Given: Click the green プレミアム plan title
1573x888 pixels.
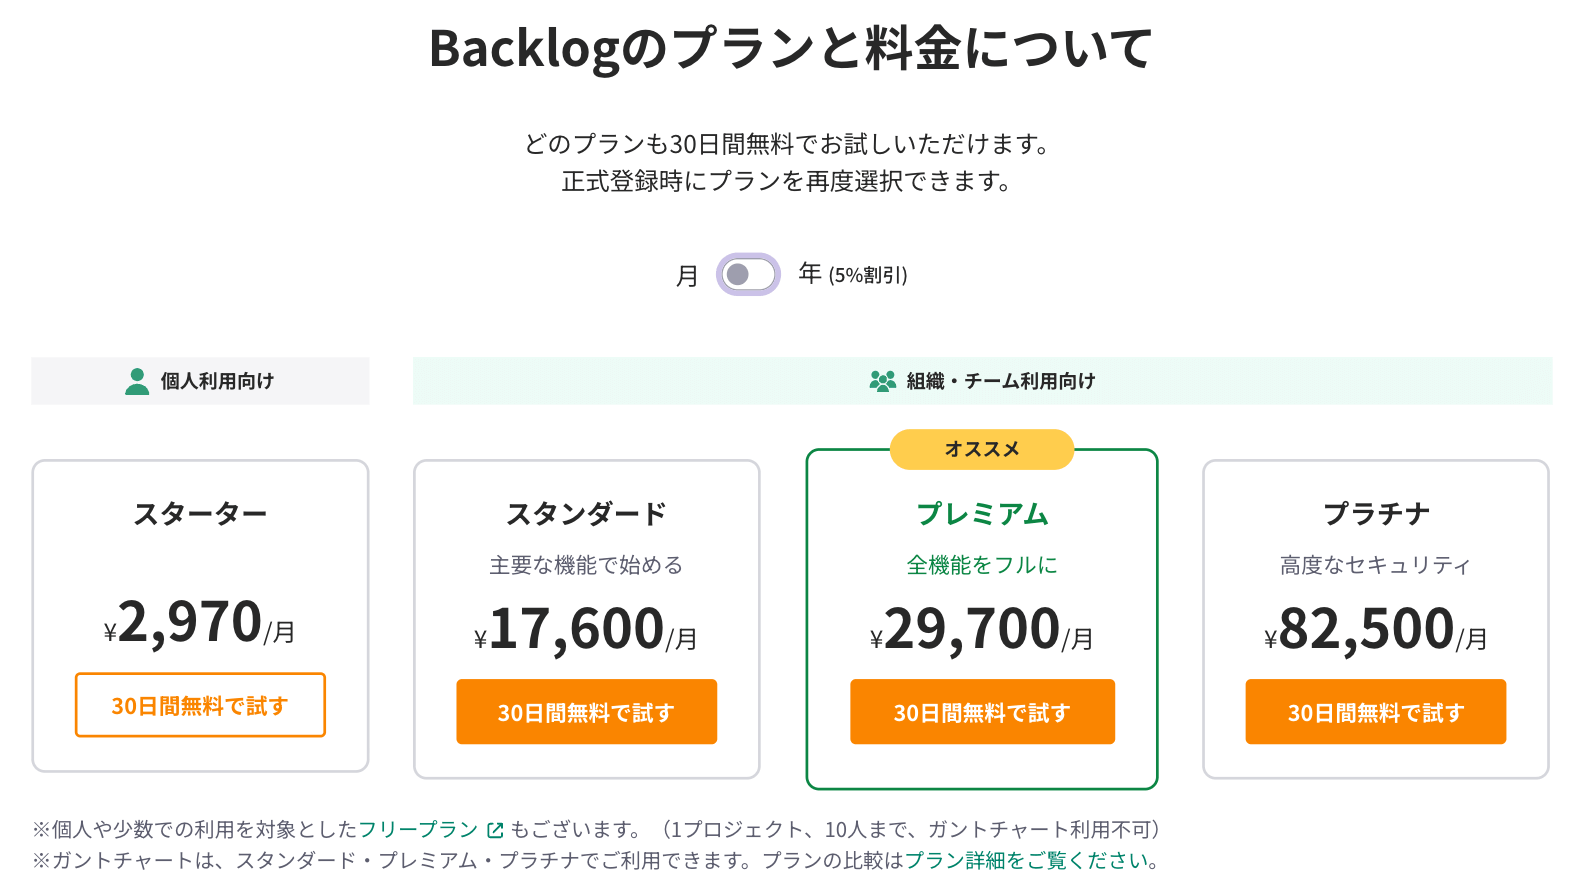Looking at the screenshot, I should [982, 514].
